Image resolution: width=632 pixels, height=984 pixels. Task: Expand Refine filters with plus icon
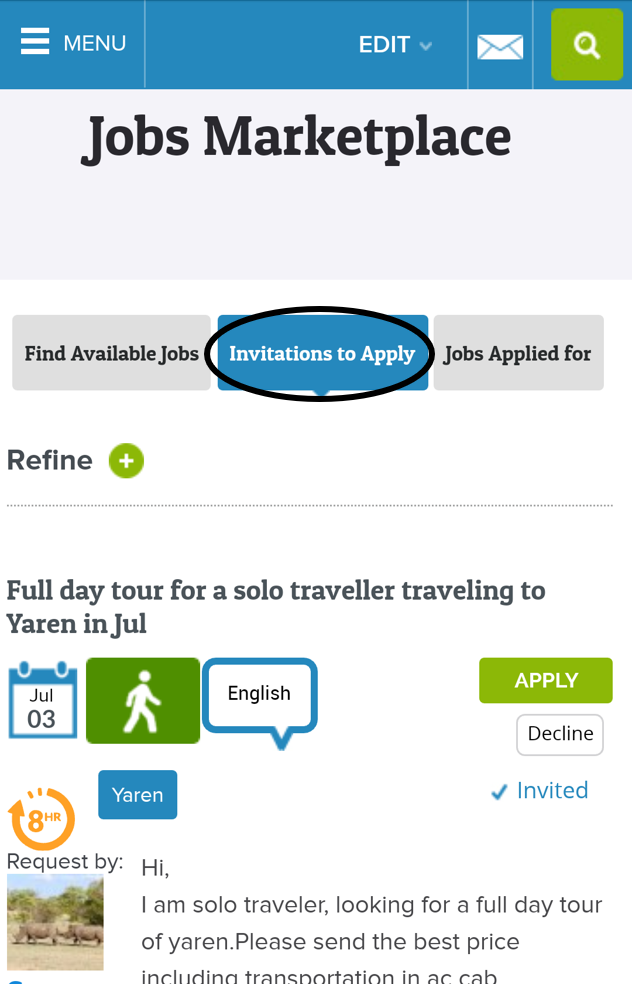point(127,461)
